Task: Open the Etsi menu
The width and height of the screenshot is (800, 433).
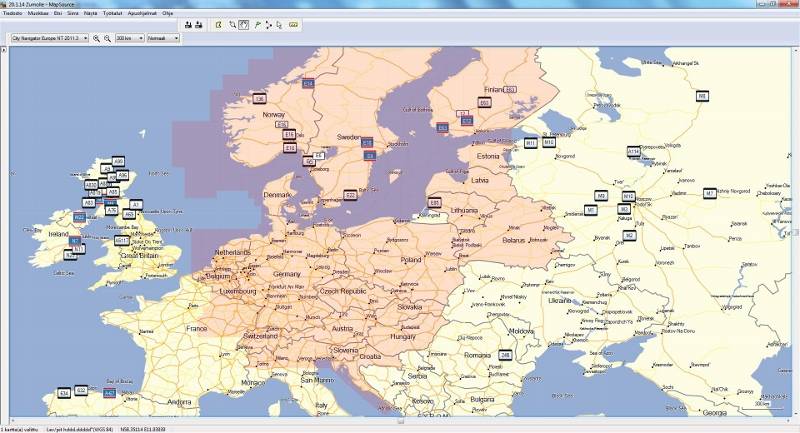Action: [x=58, y=13]
